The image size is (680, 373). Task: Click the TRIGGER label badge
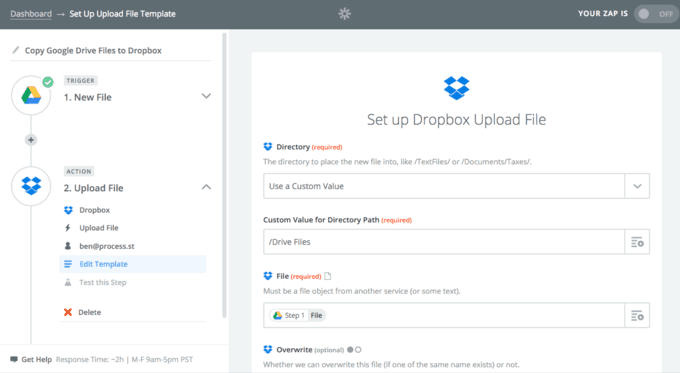81,80
